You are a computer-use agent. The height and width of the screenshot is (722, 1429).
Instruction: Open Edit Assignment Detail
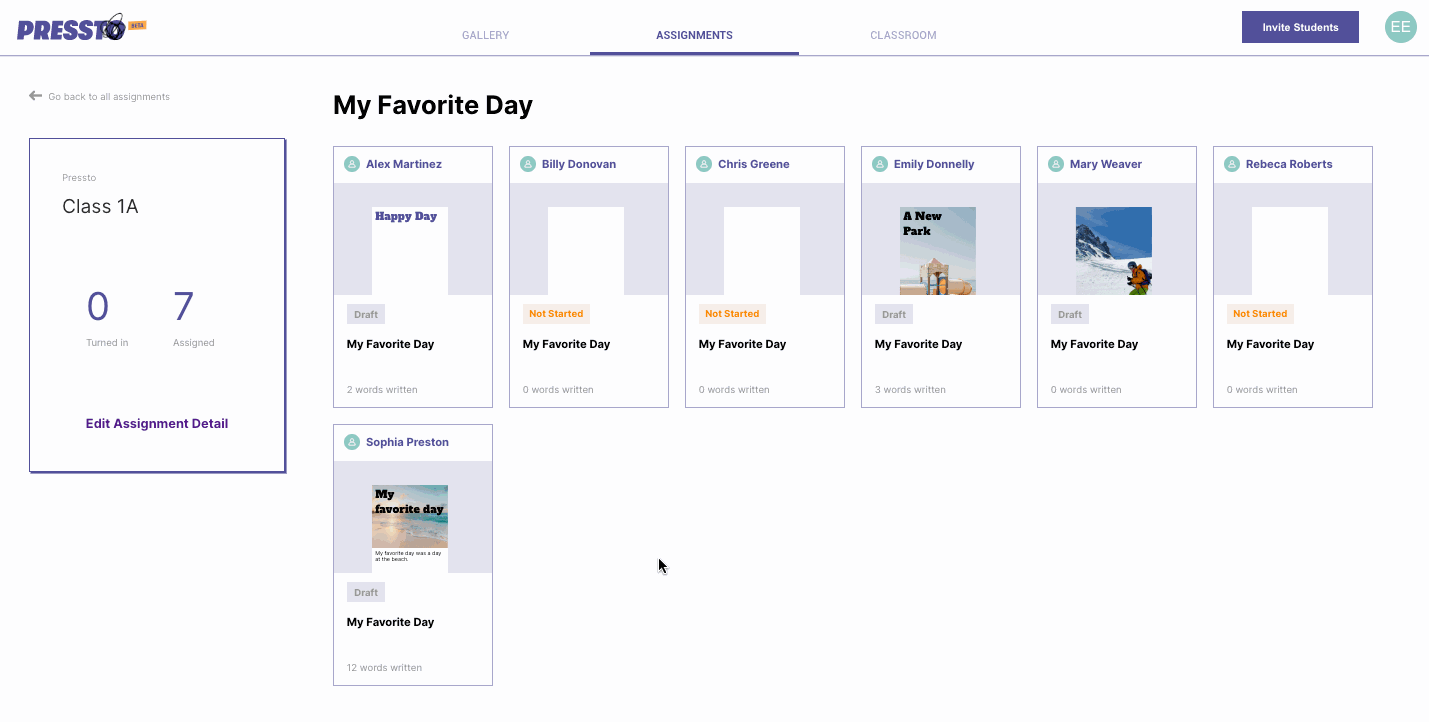(157, 423)
